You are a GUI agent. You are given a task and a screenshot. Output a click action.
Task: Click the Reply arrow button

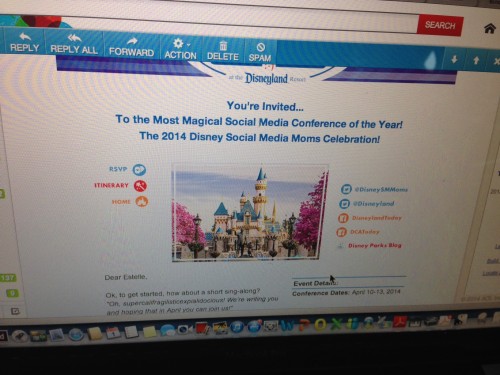click(24, 42)
